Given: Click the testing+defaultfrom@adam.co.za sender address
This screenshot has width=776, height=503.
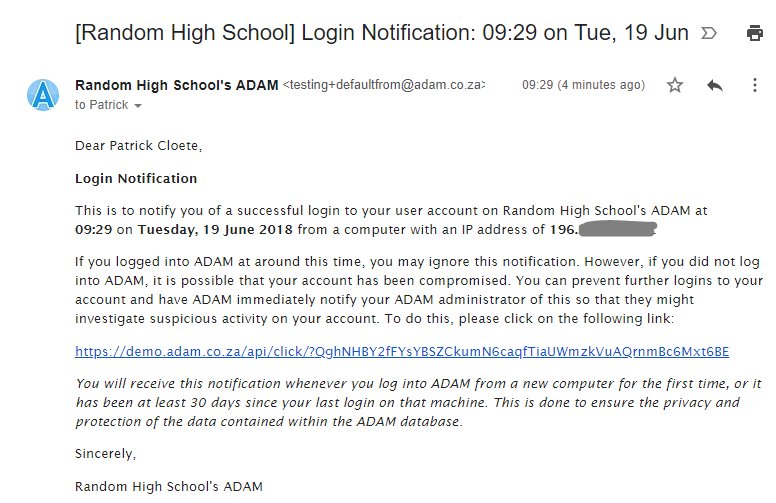Looking at the screenshot, I should coord(384,86).
